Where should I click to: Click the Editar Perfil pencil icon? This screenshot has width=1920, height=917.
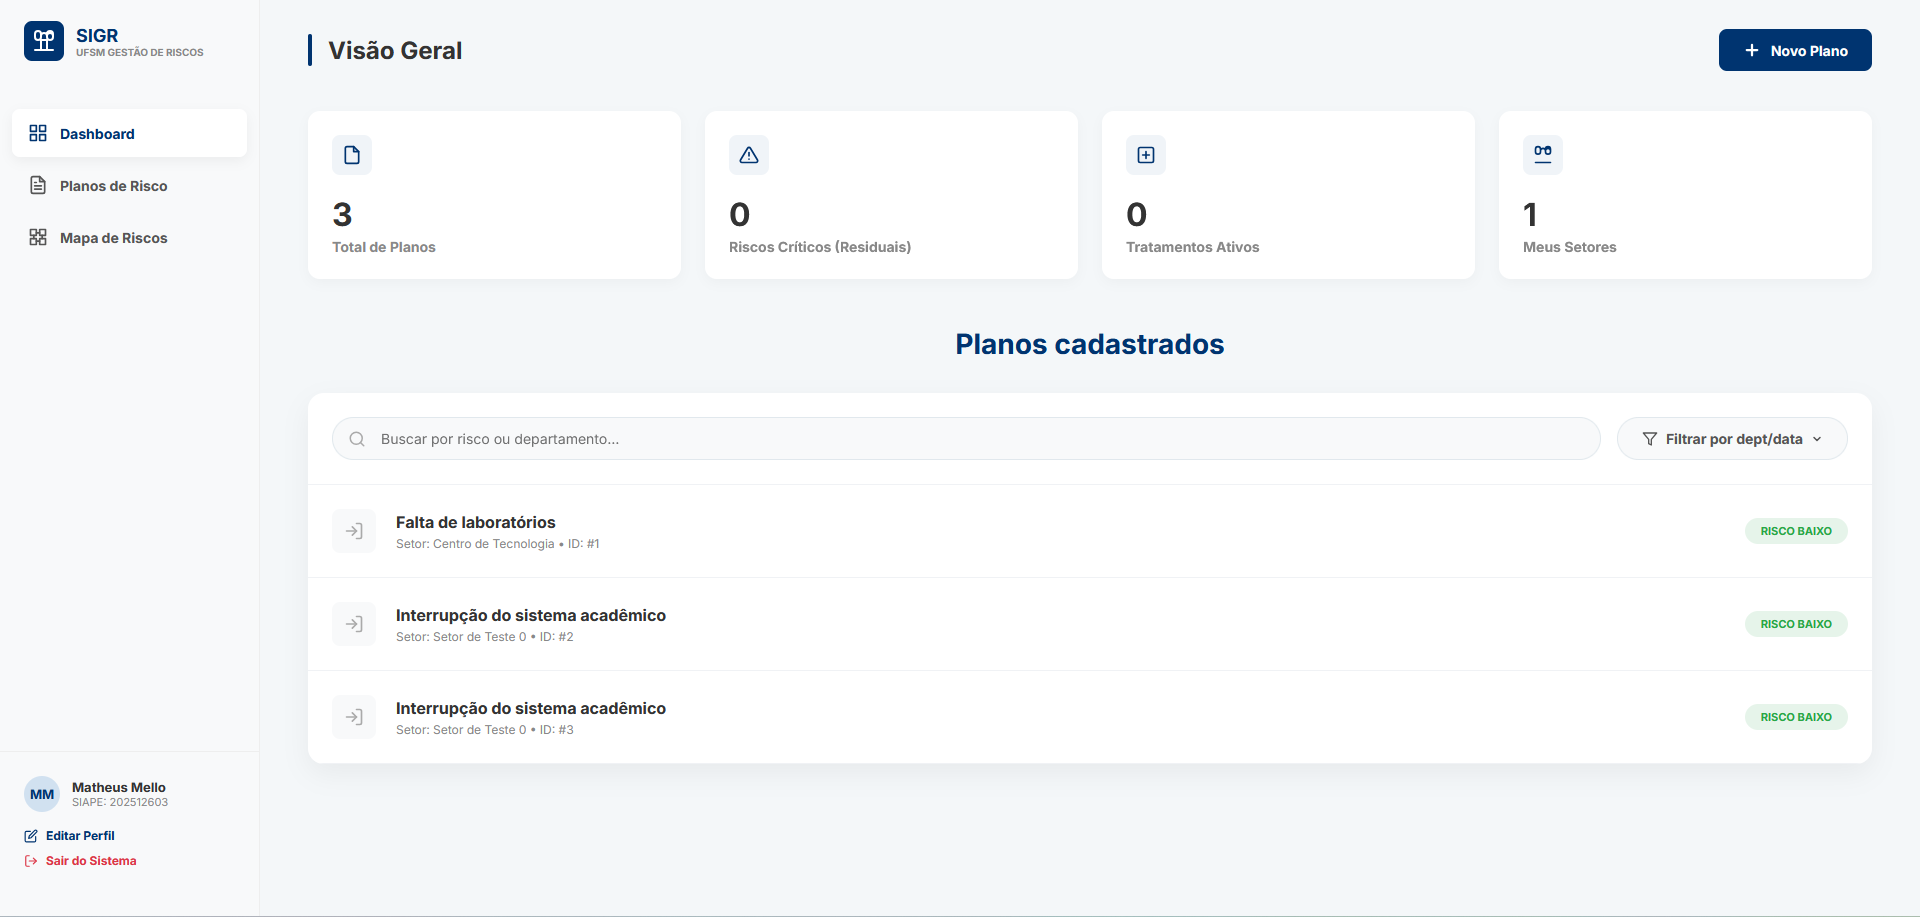[x=30, y=835]
